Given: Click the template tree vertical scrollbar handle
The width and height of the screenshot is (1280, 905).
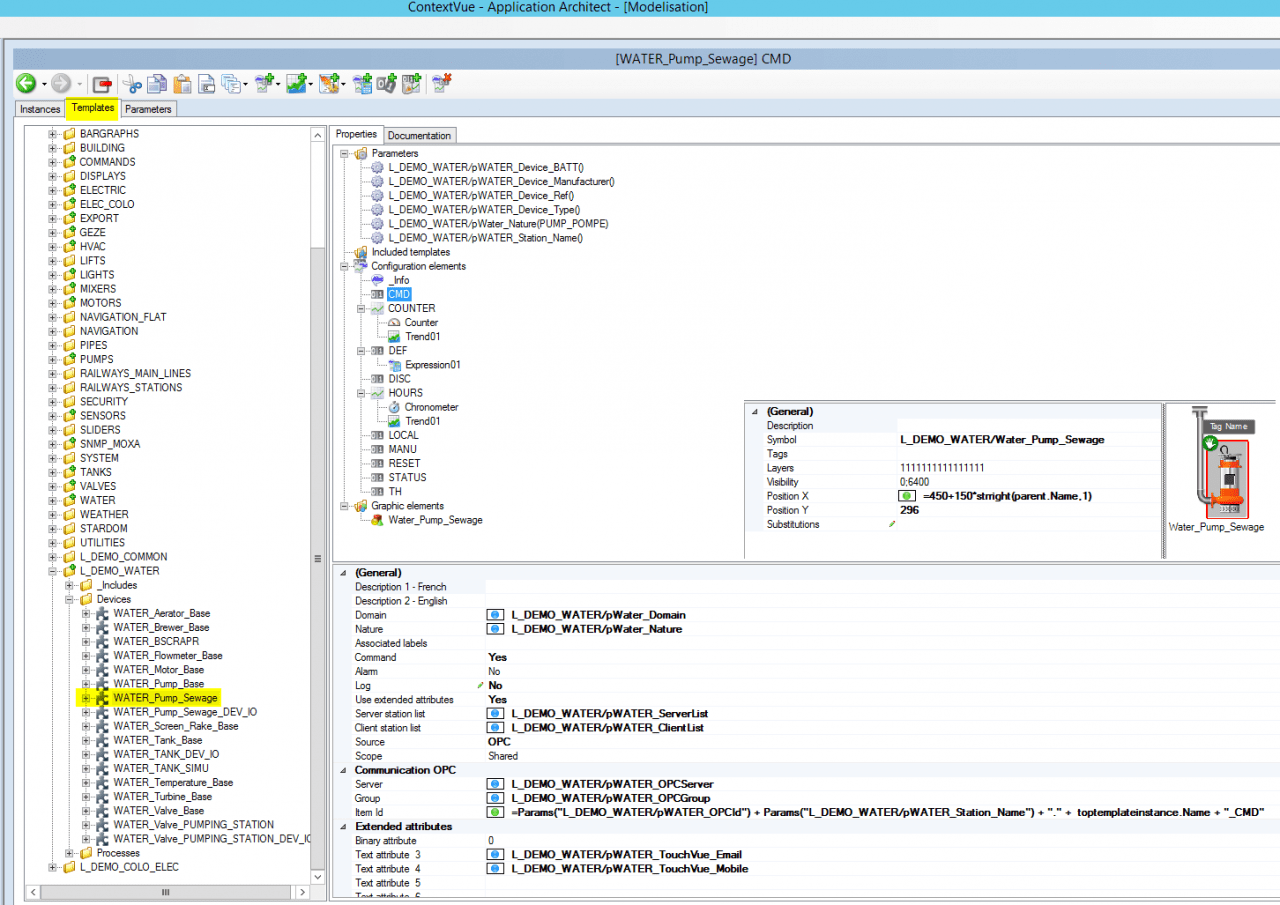Looking at the screenshot, I should pyautogui.click(x=318, y=558).
